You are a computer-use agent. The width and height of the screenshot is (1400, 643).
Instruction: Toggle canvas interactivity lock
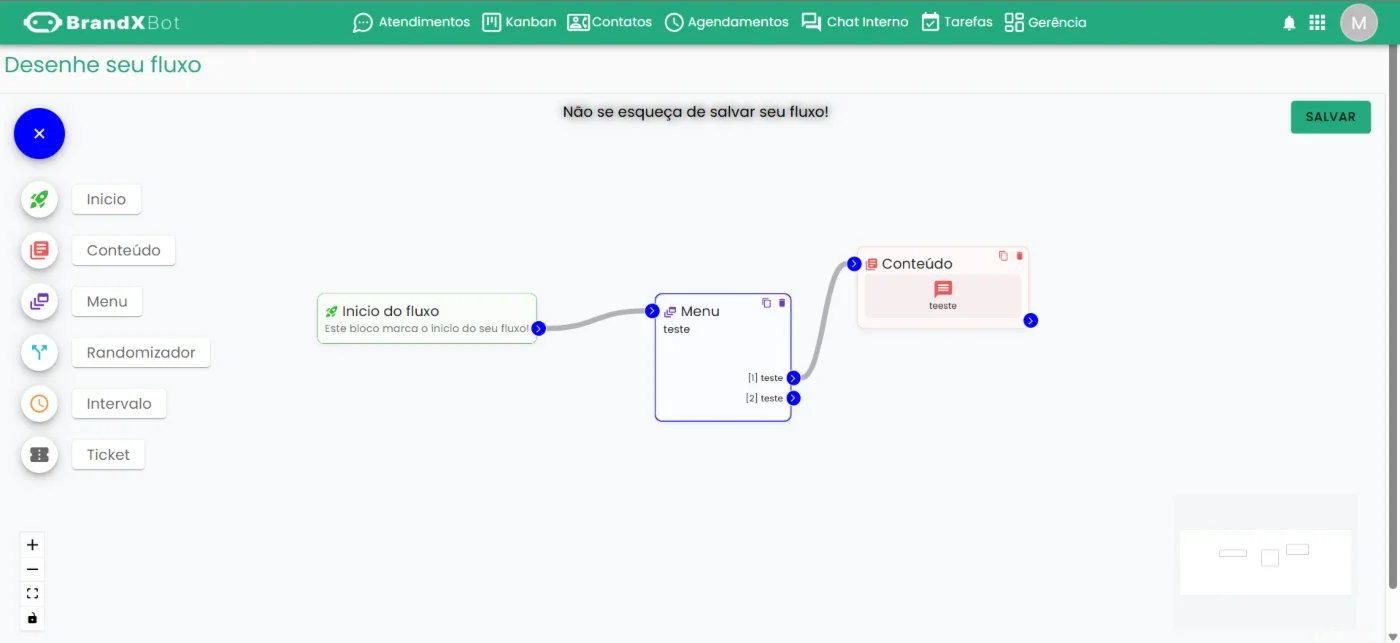pos(32,618)
